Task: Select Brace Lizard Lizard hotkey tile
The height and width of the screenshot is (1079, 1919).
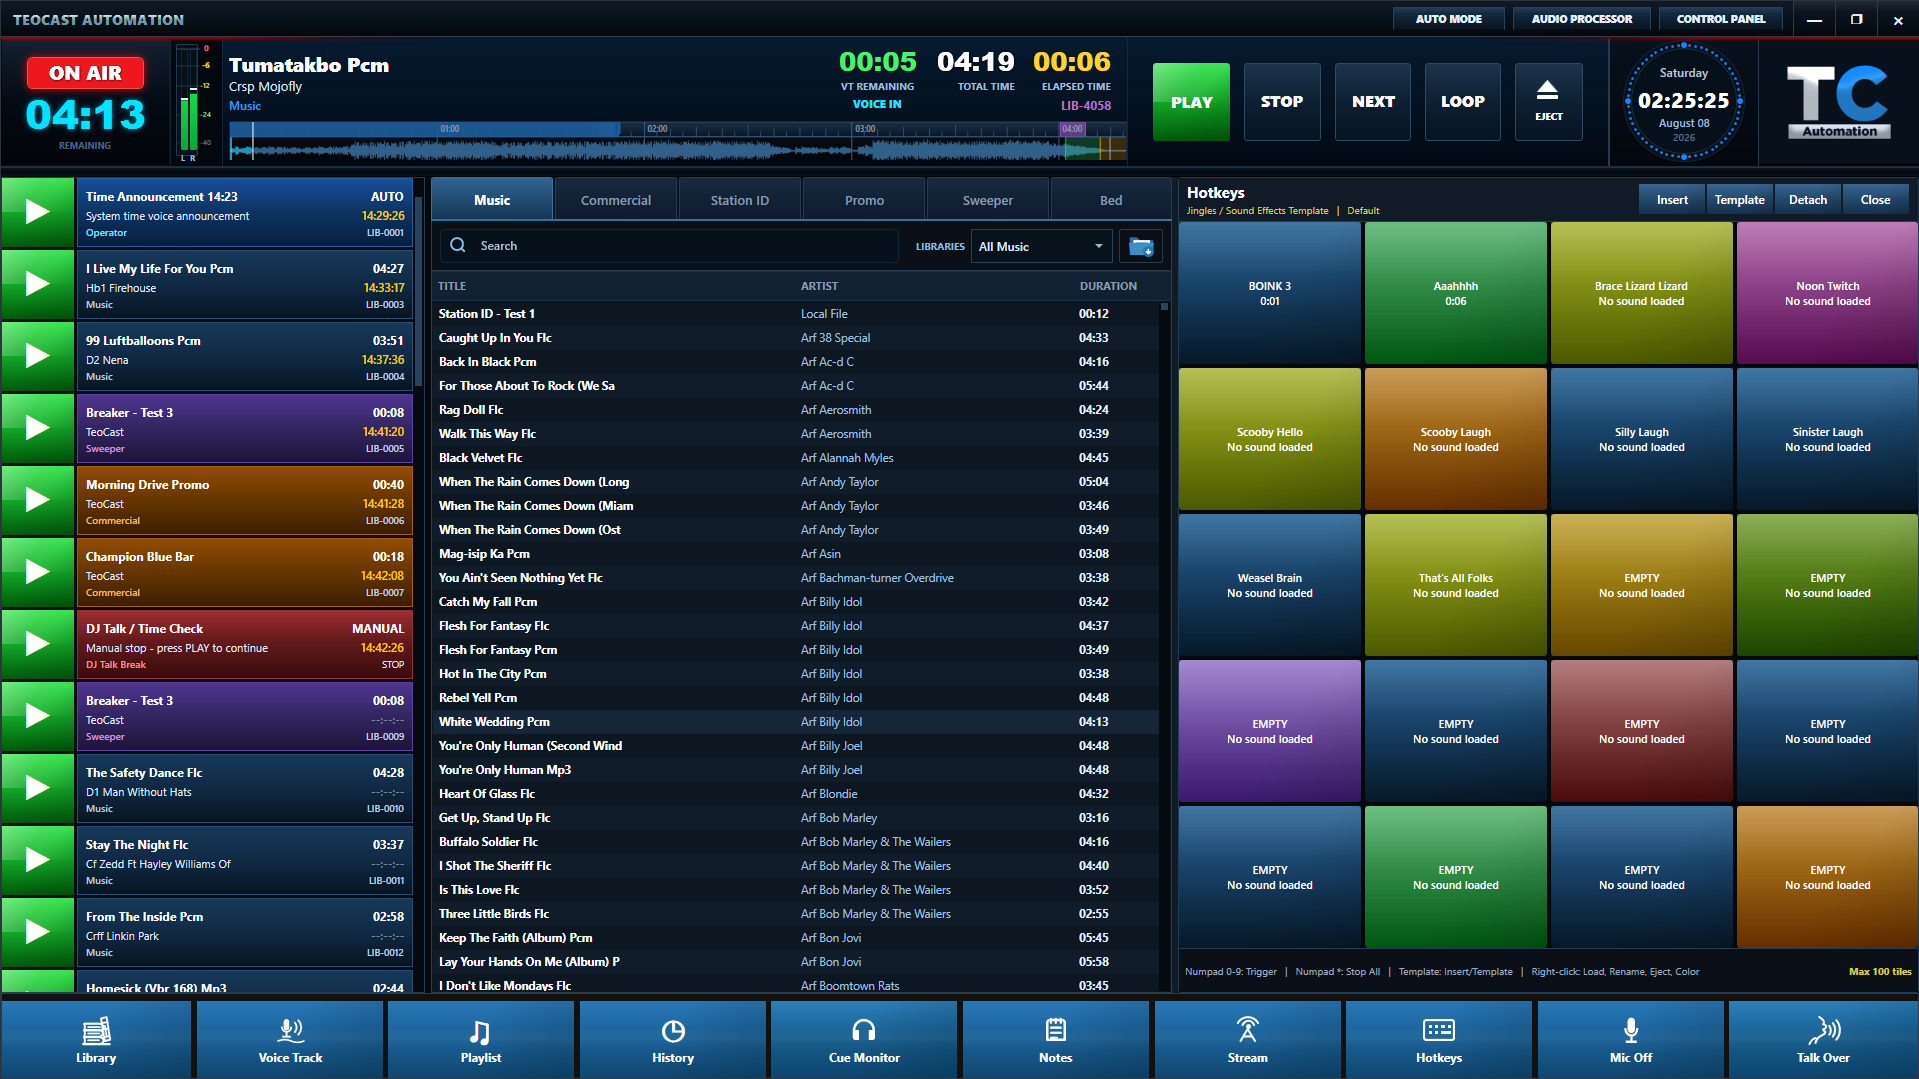Action: tap(1641, 293)
